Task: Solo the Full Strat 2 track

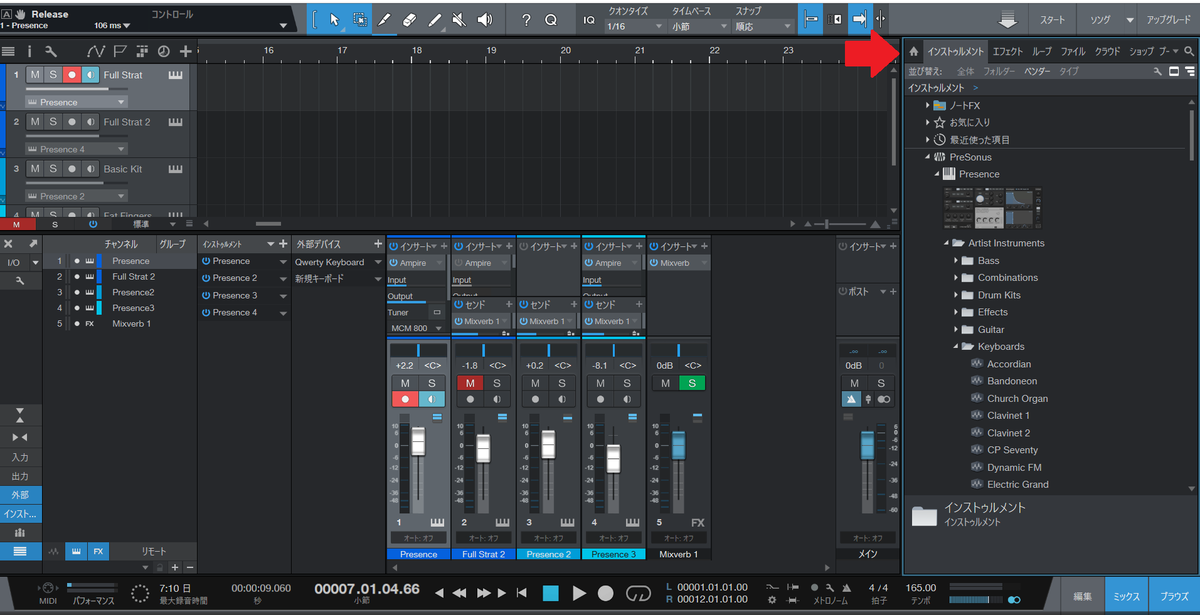Action: click(x=53, y=122)
